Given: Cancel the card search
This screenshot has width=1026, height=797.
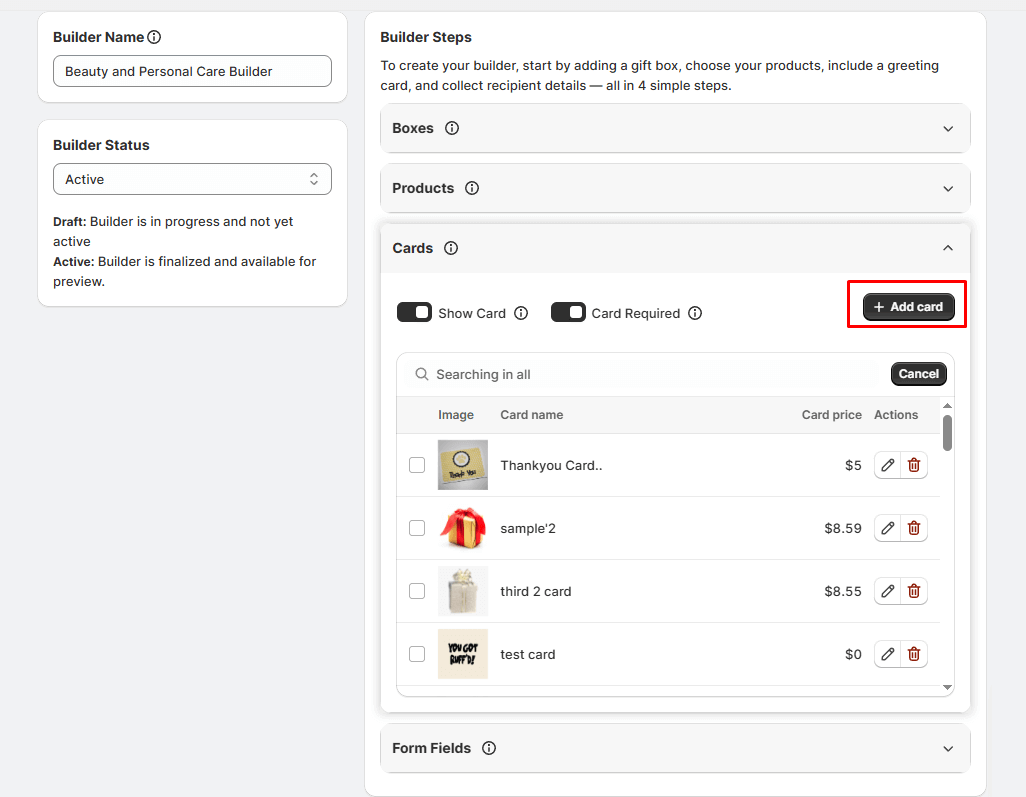Looking at the screenshot, I should (x=918, y=374).
